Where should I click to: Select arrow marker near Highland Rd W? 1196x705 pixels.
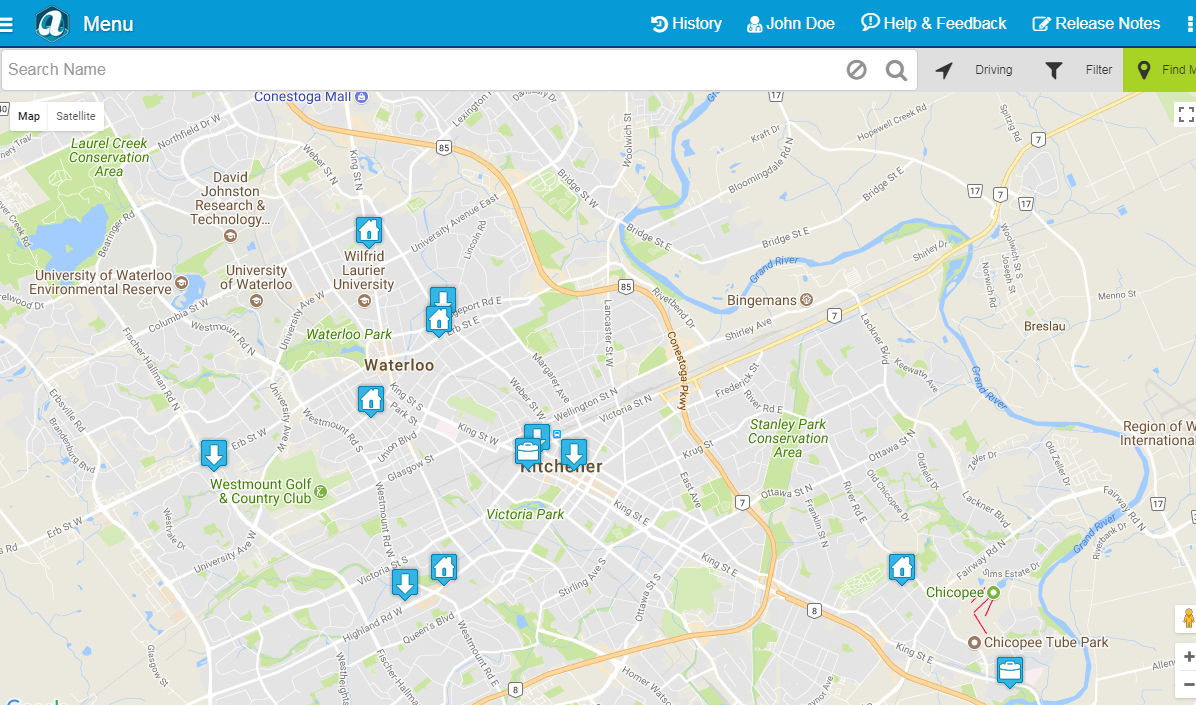405,584
